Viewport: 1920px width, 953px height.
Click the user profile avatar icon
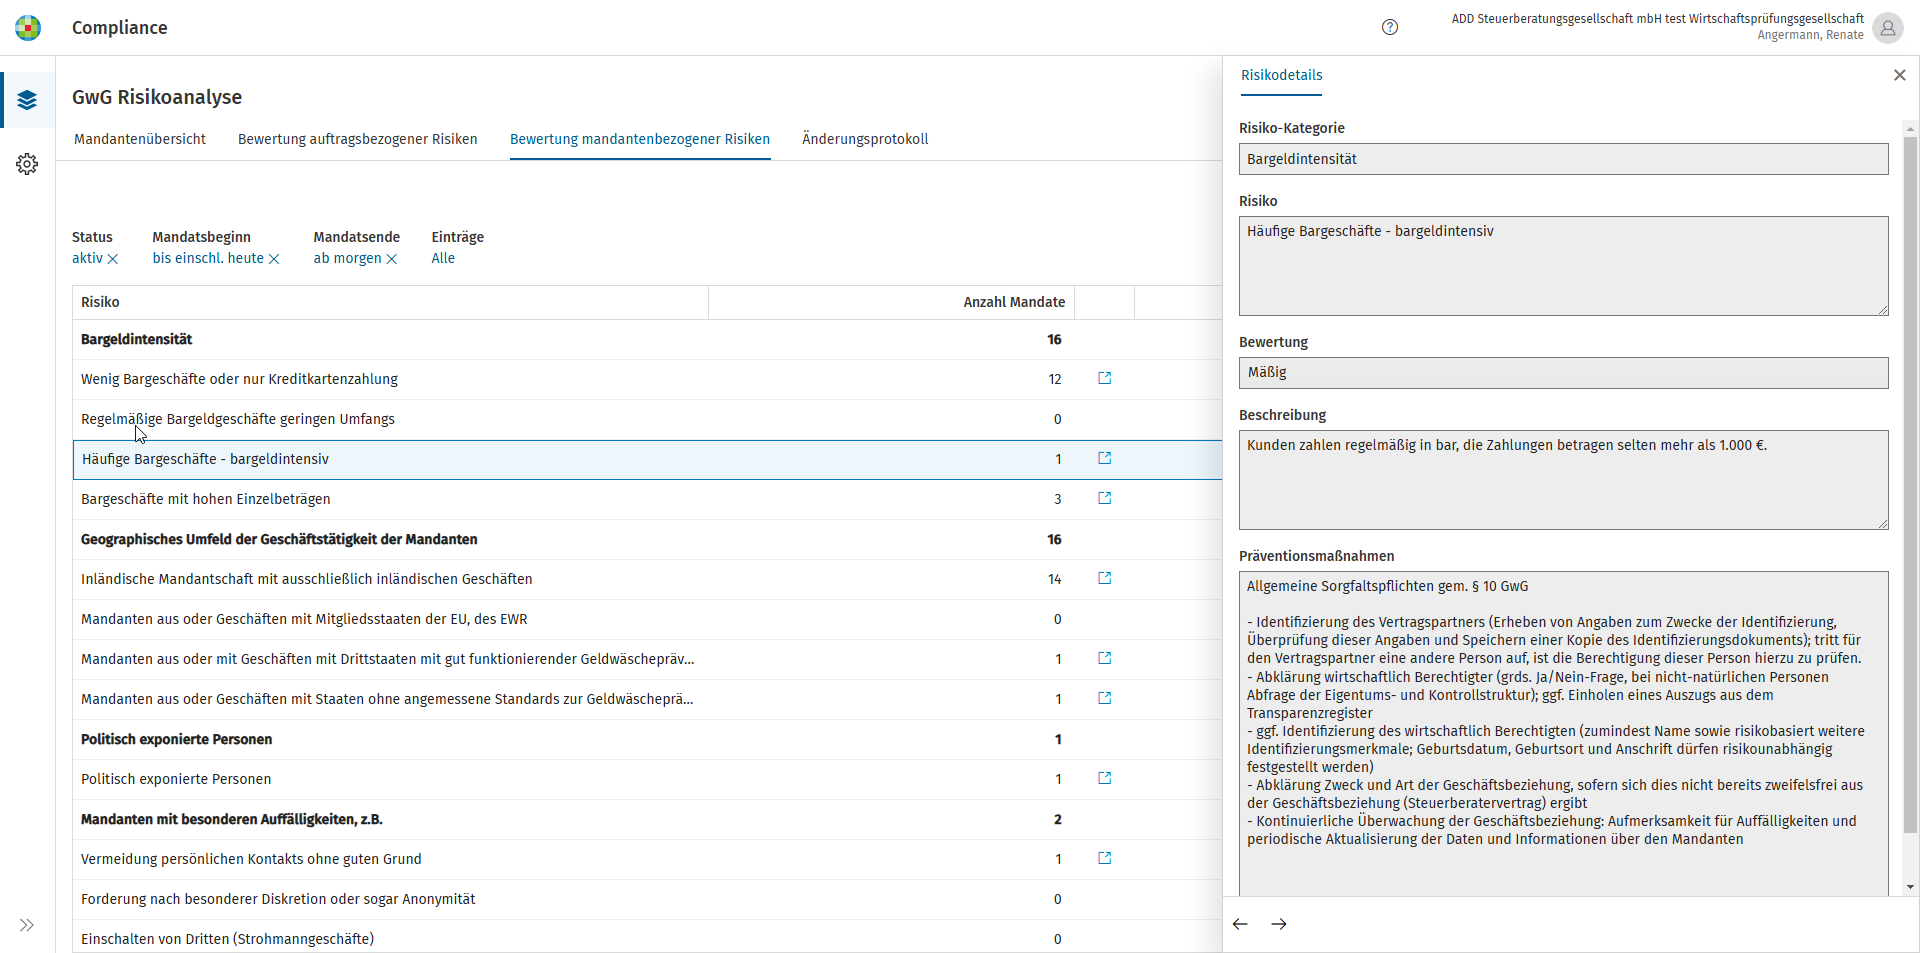pyautogui.click(x=1887, y=28)
